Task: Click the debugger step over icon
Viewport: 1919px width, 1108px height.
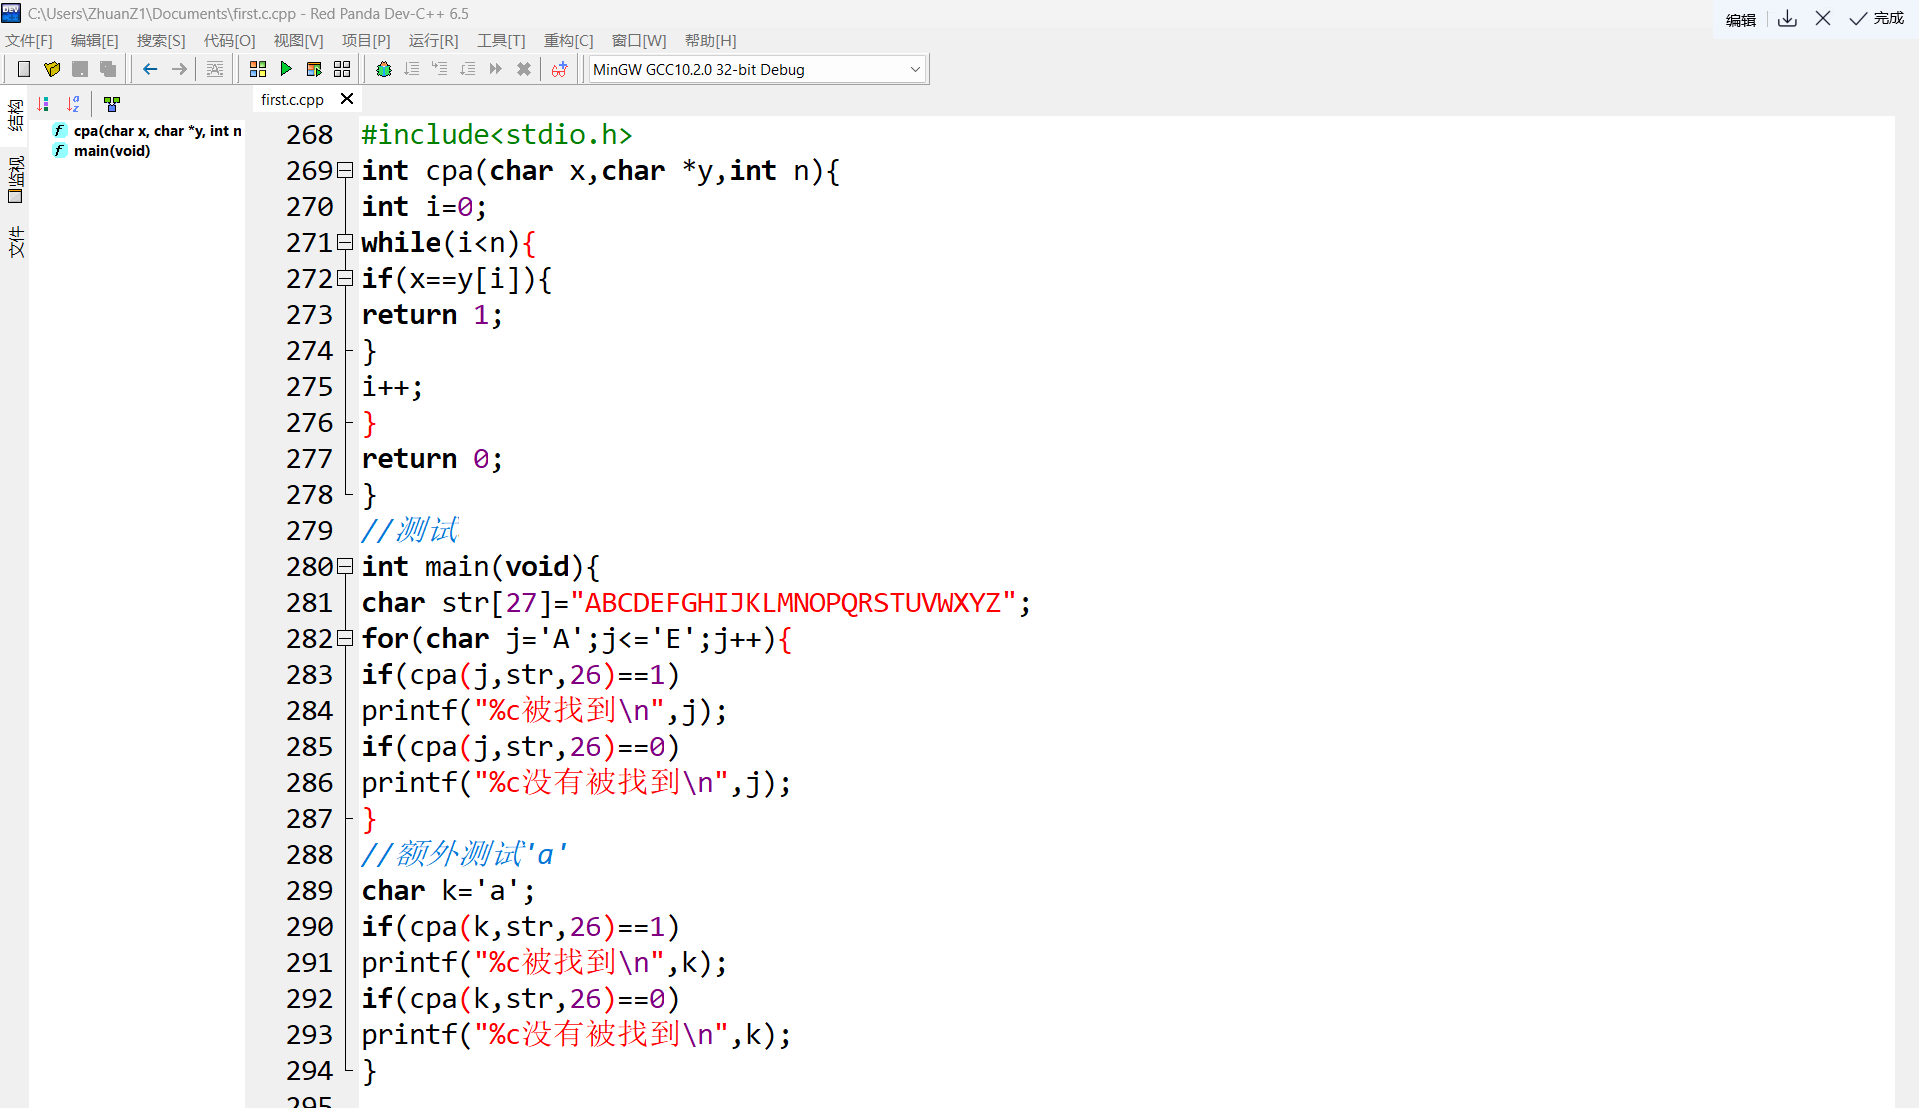Action: coord(412,69)
